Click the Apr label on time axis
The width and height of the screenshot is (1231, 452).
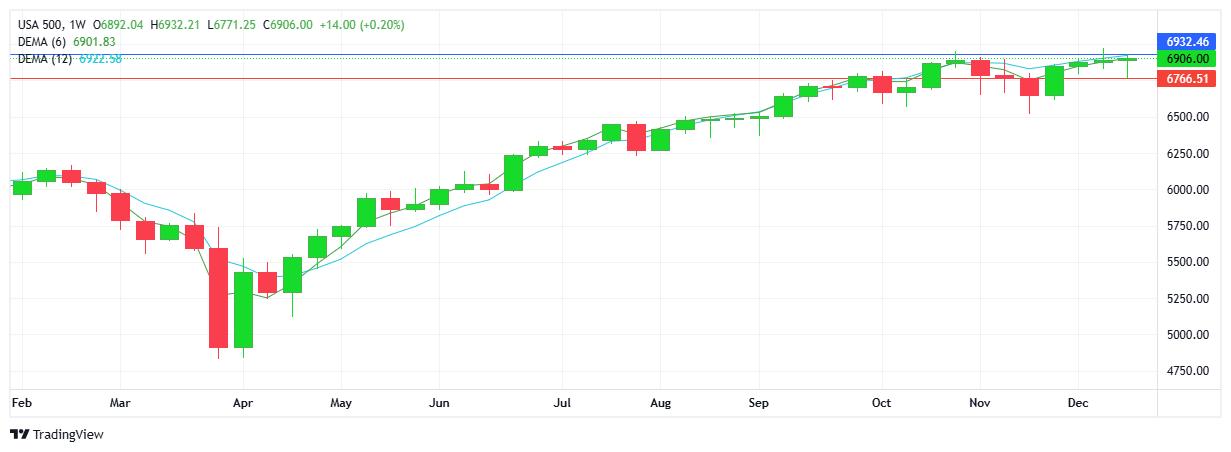pyautogui.click(x=242, y=403)
